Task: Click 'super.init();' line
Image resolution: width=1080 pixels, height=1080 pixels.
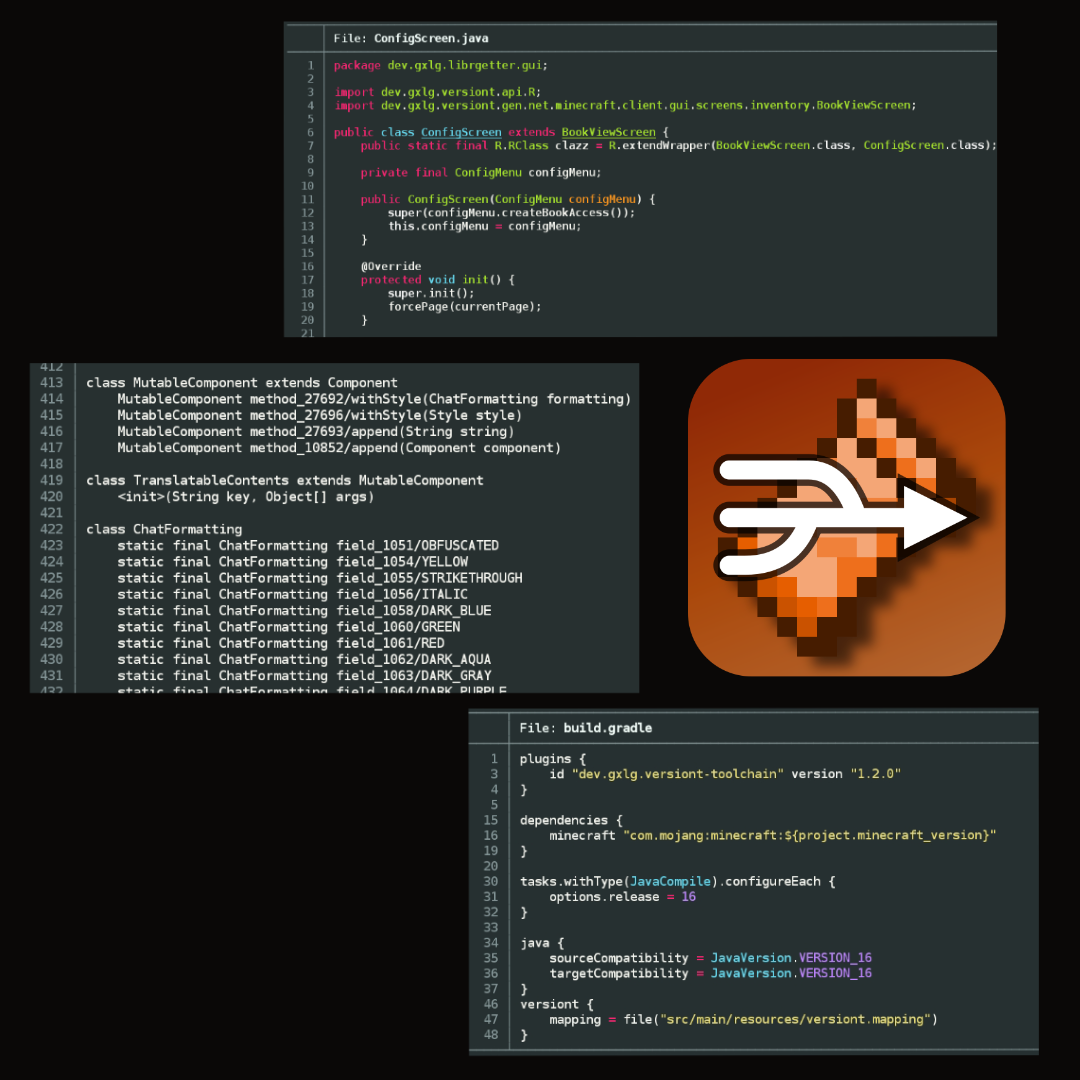Action: (x=430, y=293)
